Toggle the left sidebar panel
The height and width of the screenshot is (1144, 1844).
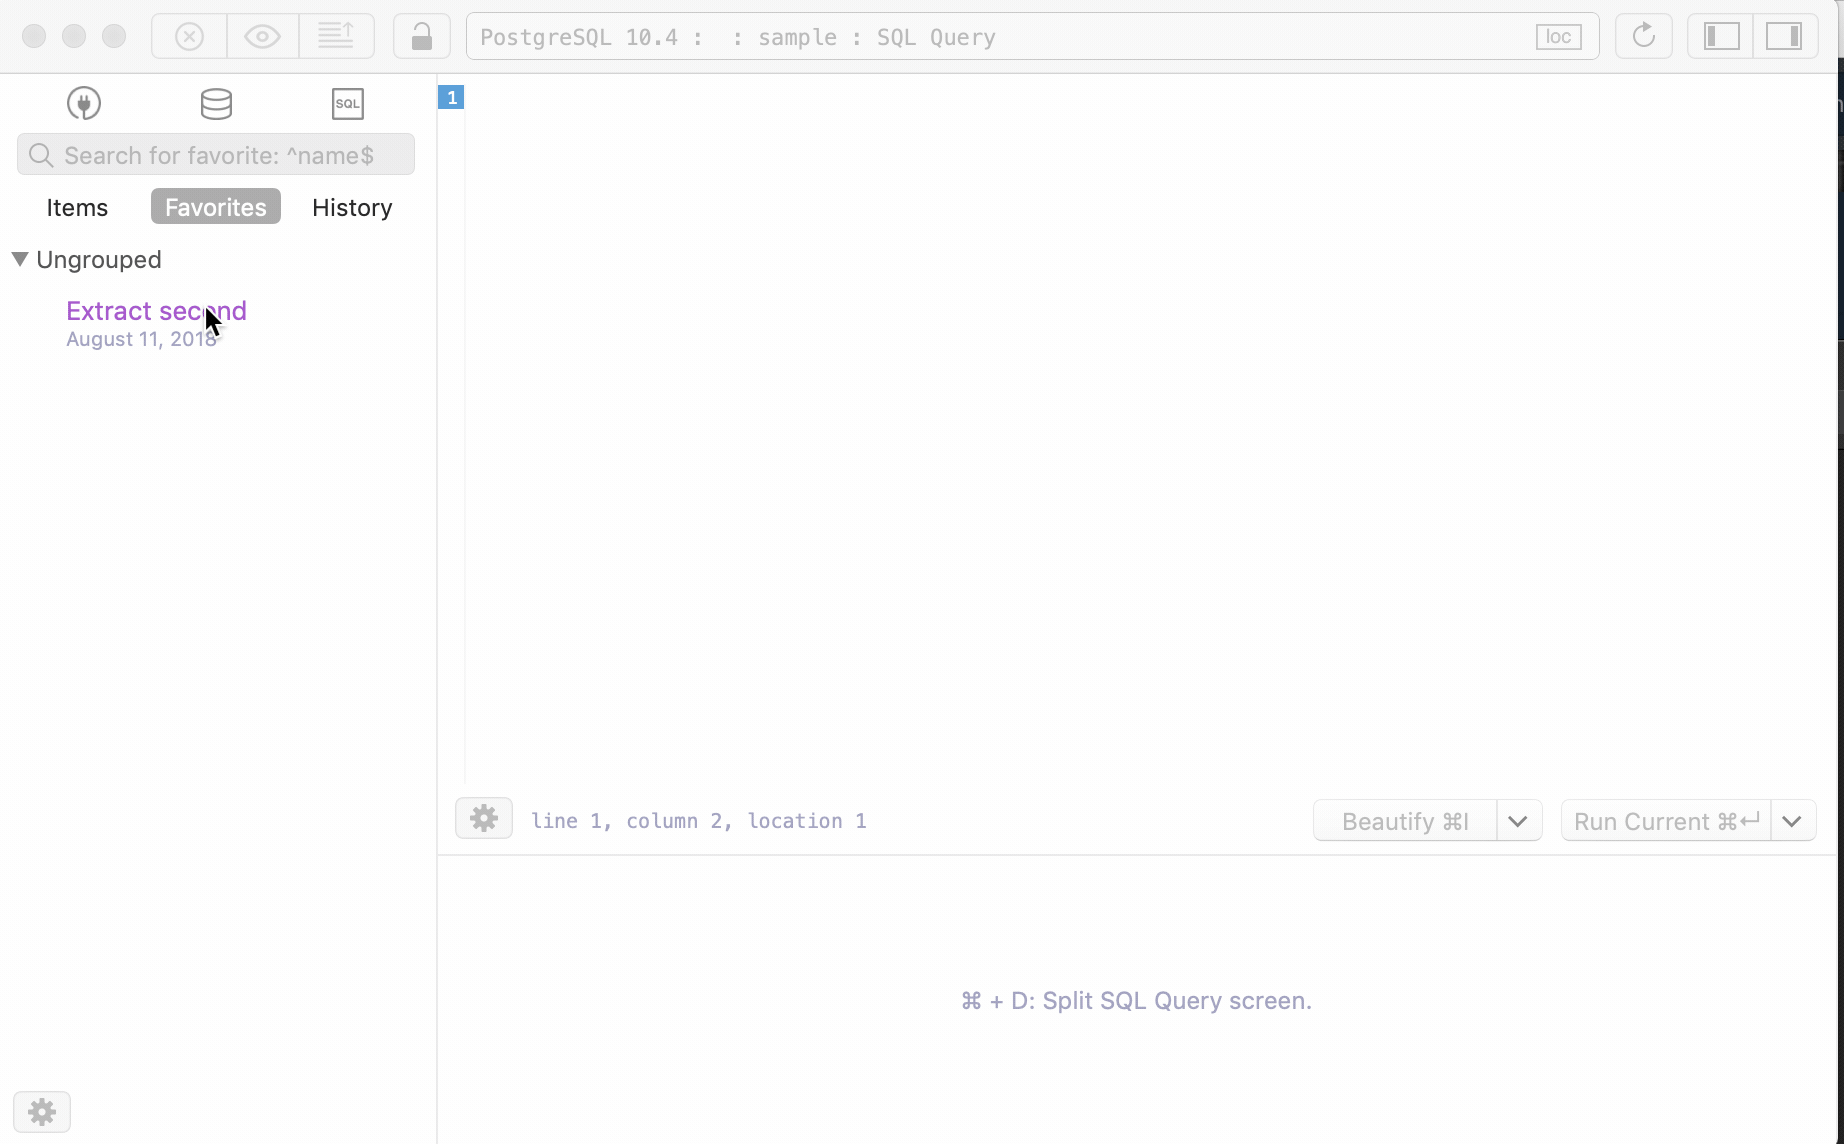pos(1721,37)
